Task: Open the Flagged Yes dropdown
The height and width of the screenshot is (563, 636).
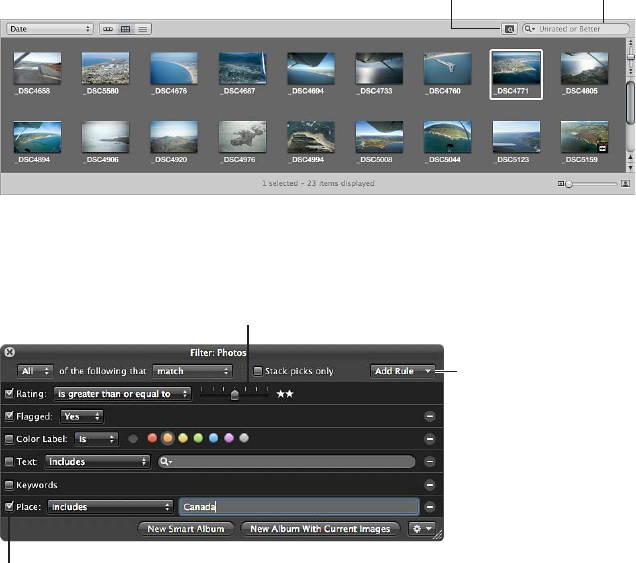Action: (x=82, y=416)
